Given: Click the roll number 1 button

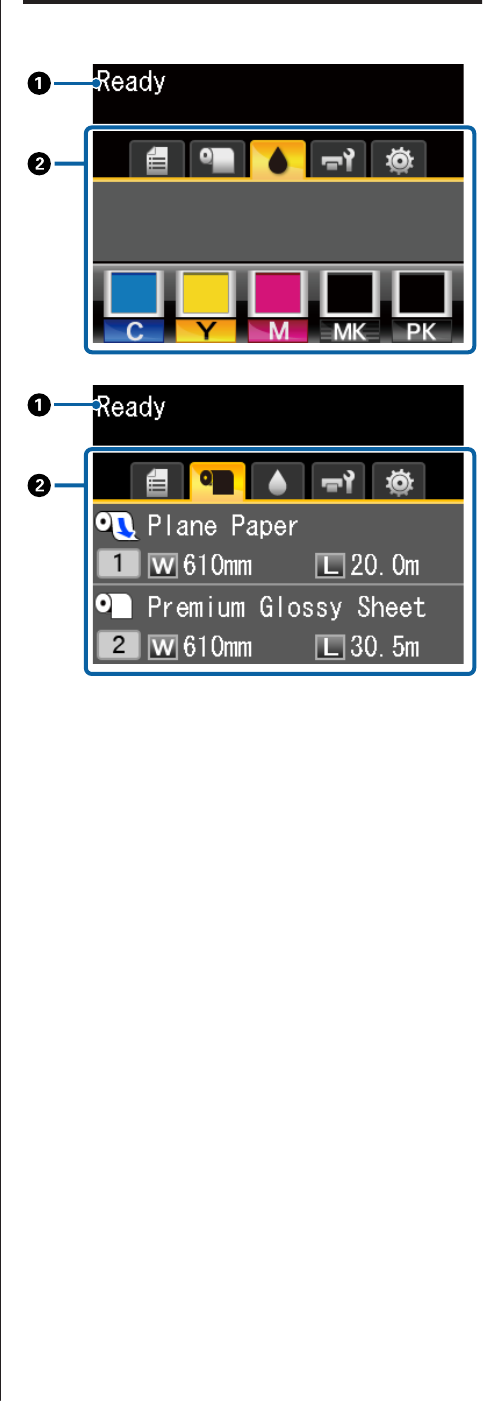Looking at the screenshot, I should [120, 567].
